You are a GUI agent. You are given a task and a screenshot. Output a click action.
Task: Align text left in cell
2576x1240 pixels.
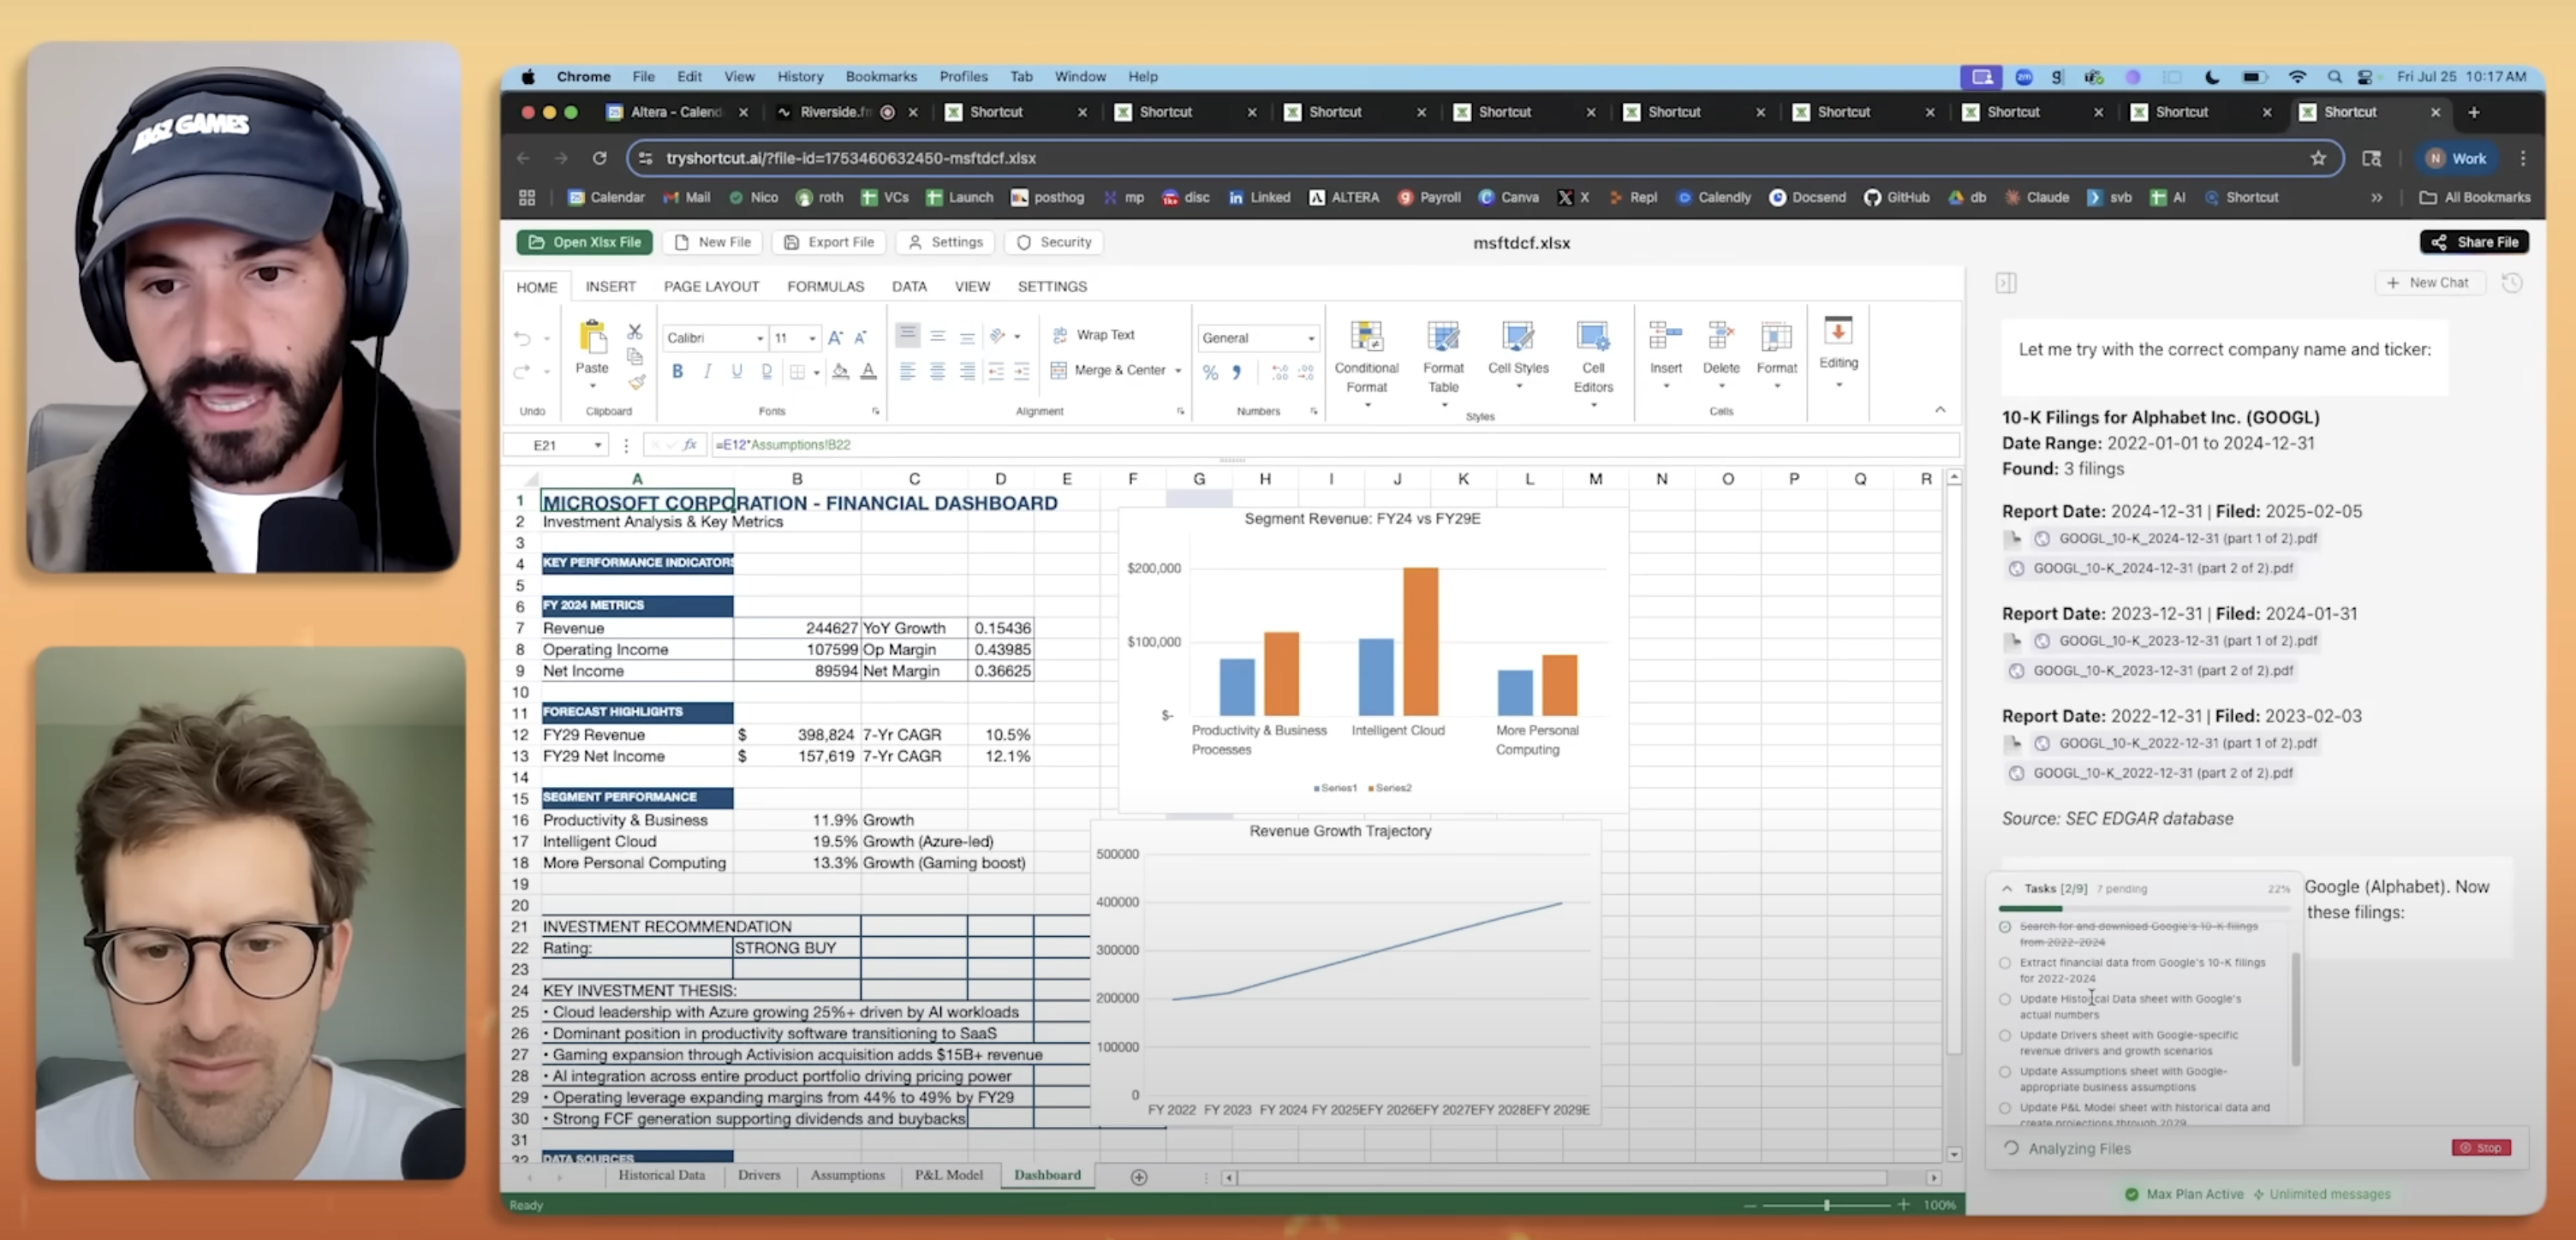[x=908, y=371]
